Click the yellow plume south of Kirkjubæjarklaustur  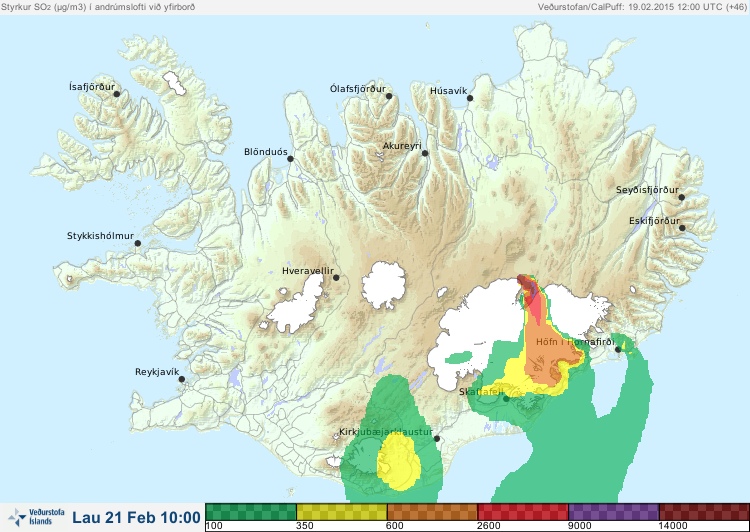(398, 463)
